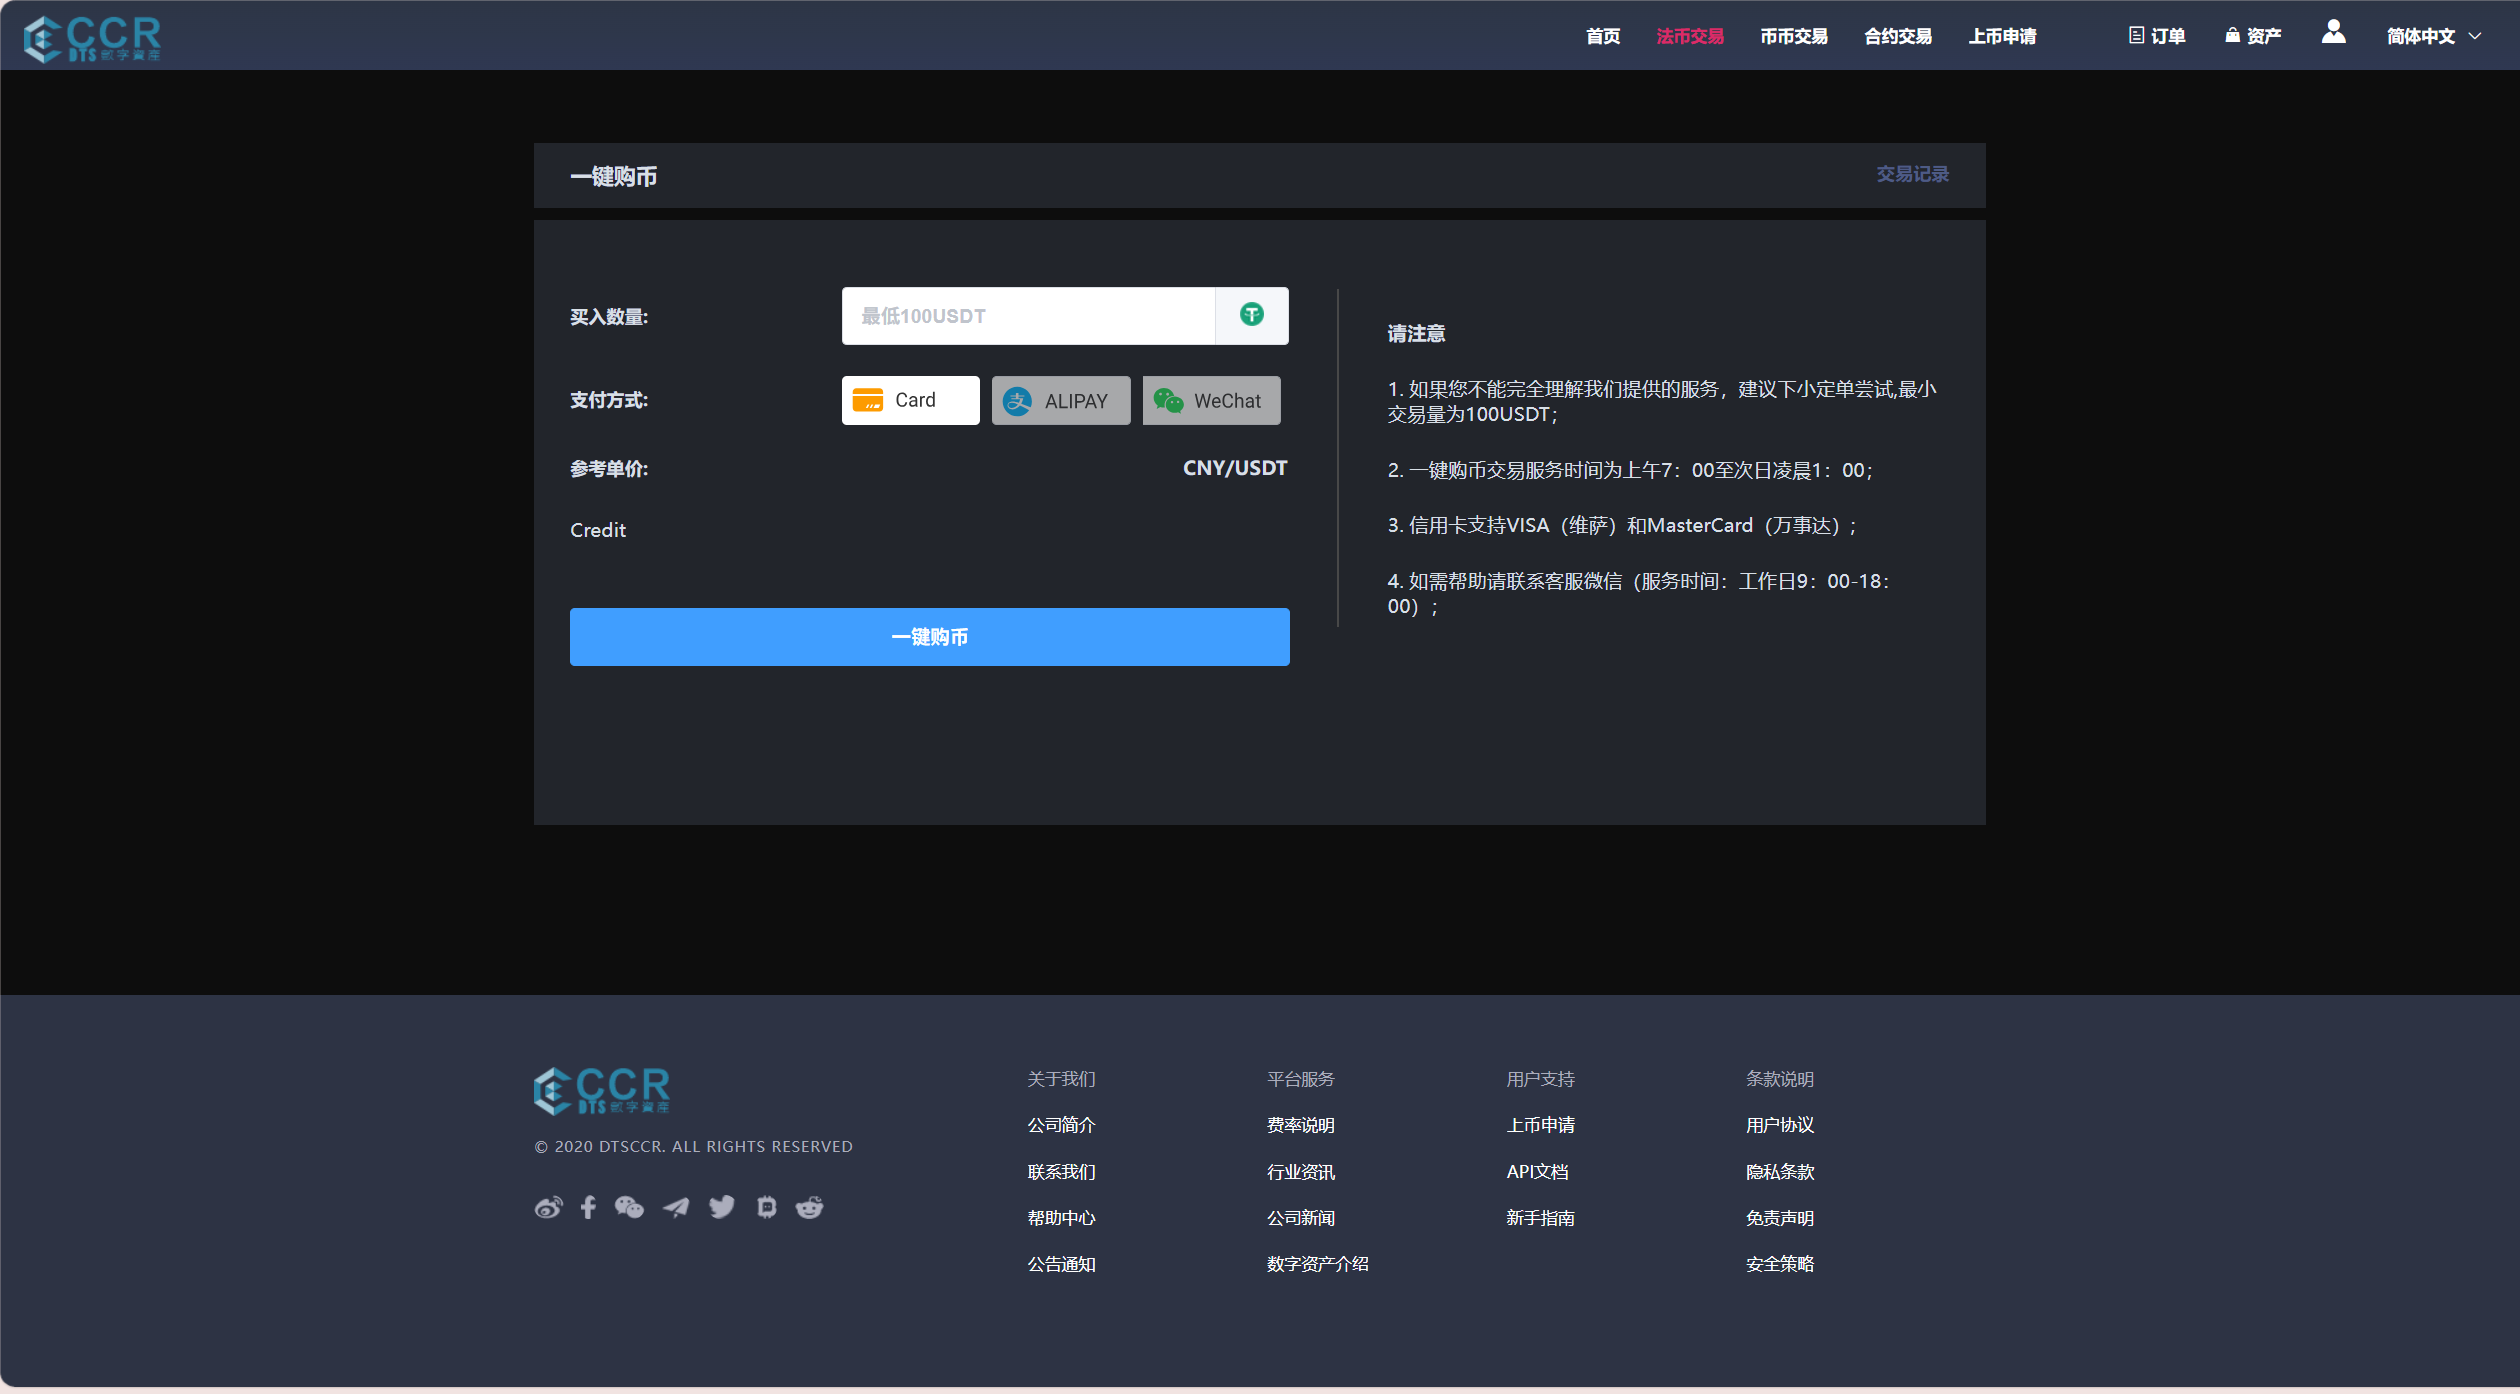Image resolution: width=2520 pixels, height=1394 pixels.
Task: Click the user profile avatar icon
Action: coord(2333,33)
